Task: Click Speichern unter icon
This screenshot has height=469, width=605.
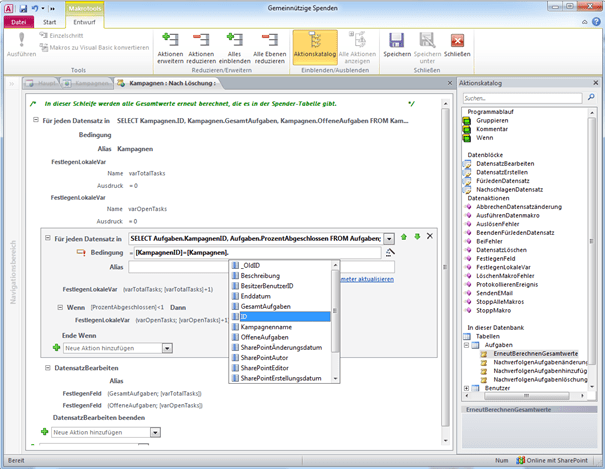Action: click(427, 40)
